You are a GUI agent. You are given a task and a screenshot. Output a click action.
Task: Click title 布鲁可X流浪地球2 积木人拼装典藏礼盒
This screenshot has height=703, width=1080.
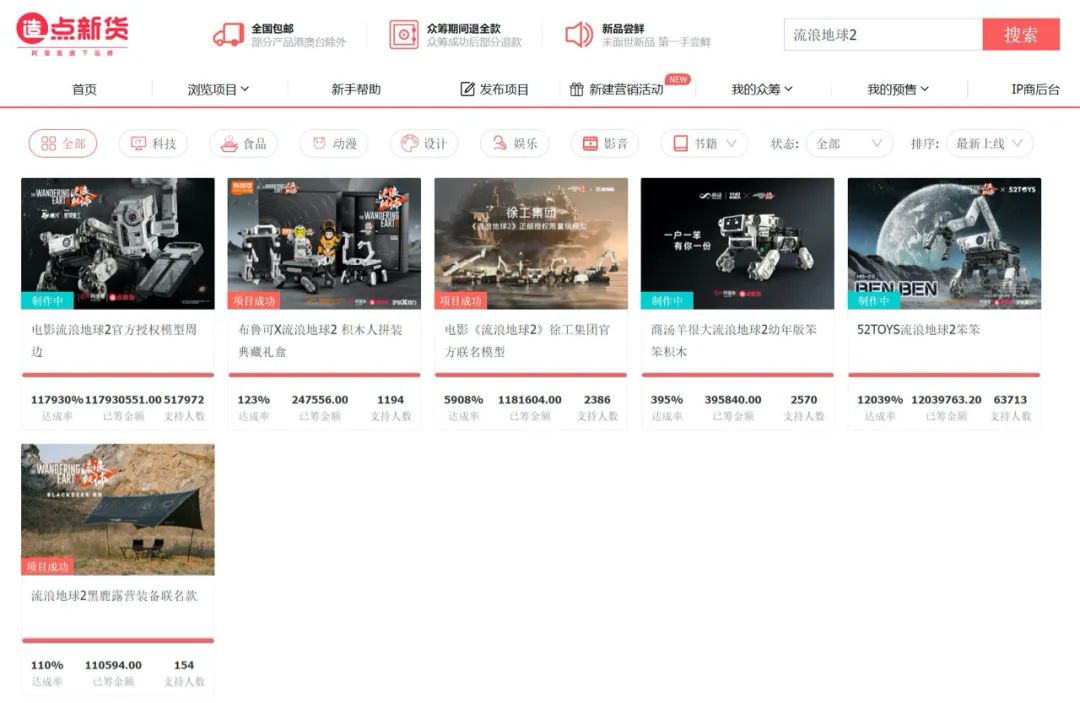tap(321, 340)
